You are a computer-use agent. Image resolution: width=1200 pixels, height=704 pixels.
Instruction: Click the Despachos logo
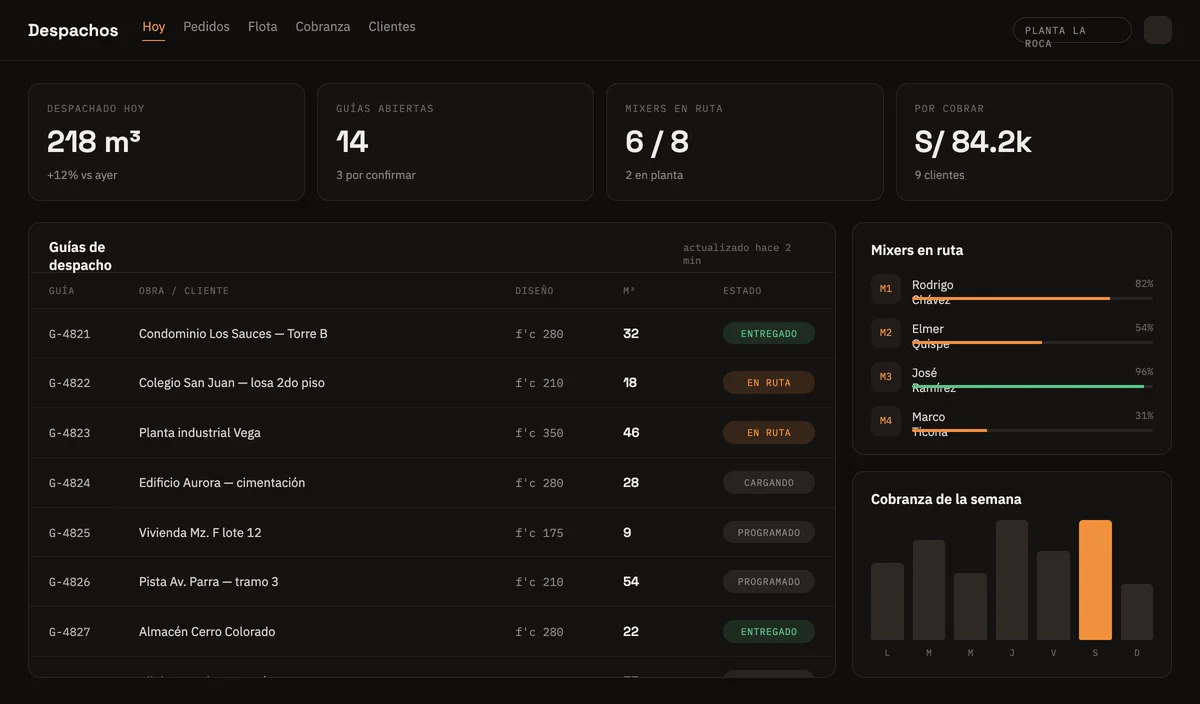click(x=73, y=30)
